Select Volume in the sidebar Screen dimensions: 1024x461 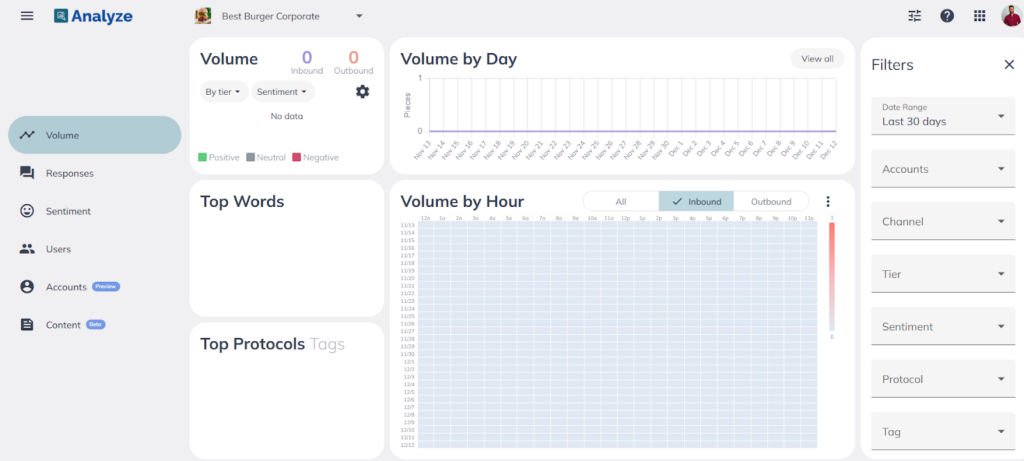95,135
